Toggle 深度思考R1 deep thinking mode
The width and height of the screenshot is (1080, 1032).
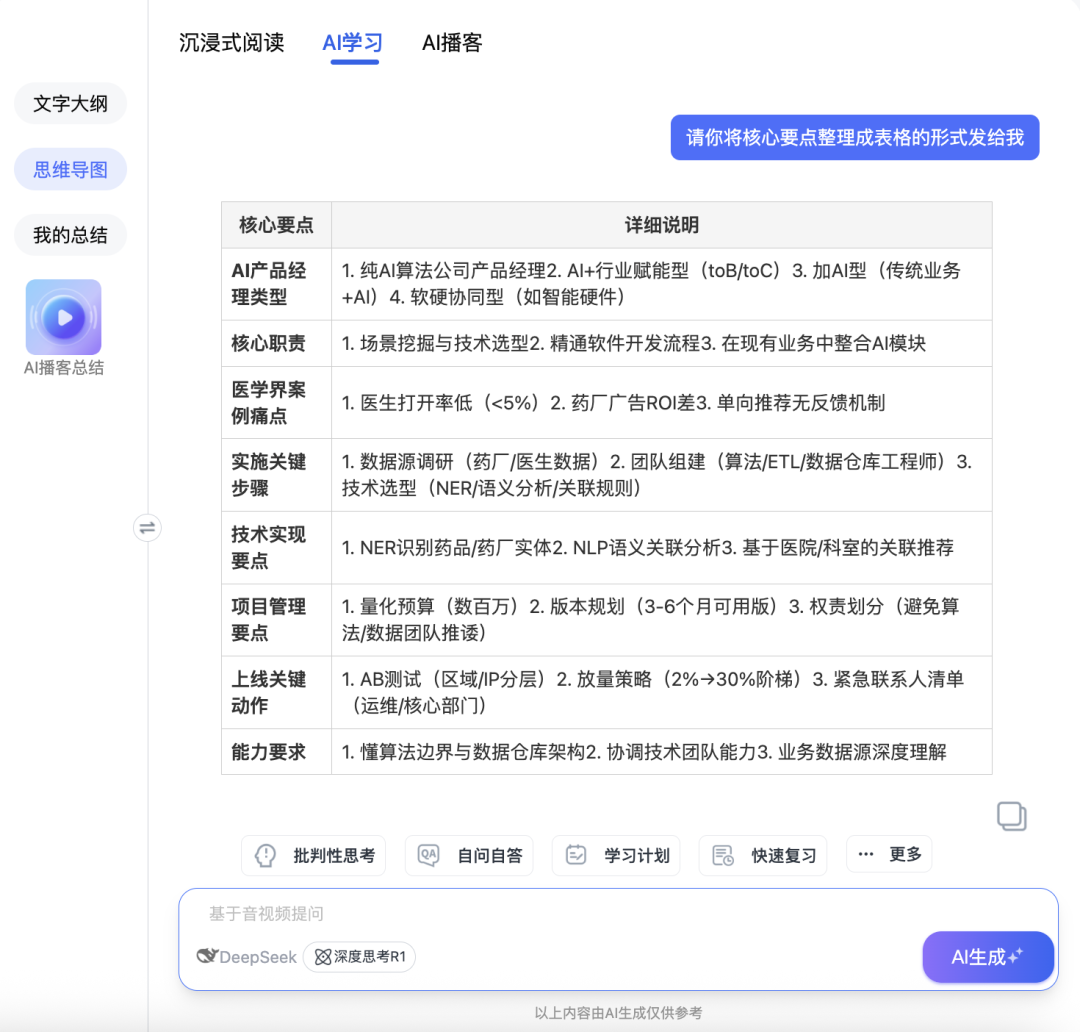click(x=360, y=956)
